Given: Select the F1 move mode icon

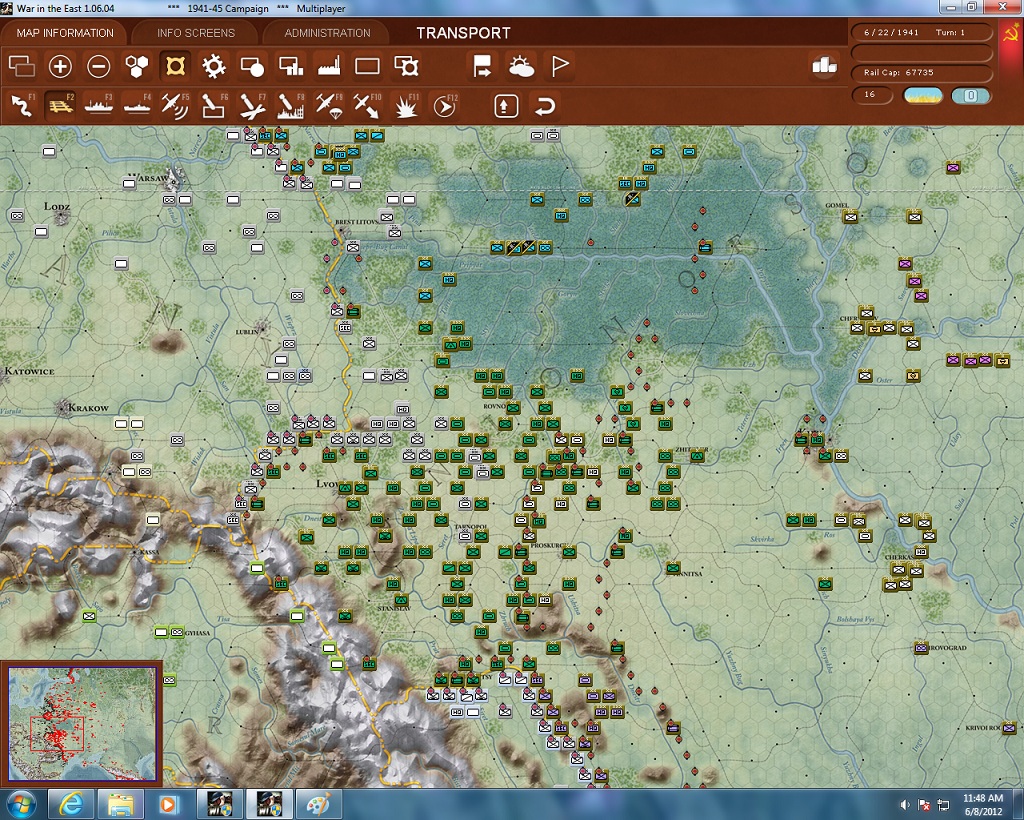Looking at the screenshot, I should [22, 106].
